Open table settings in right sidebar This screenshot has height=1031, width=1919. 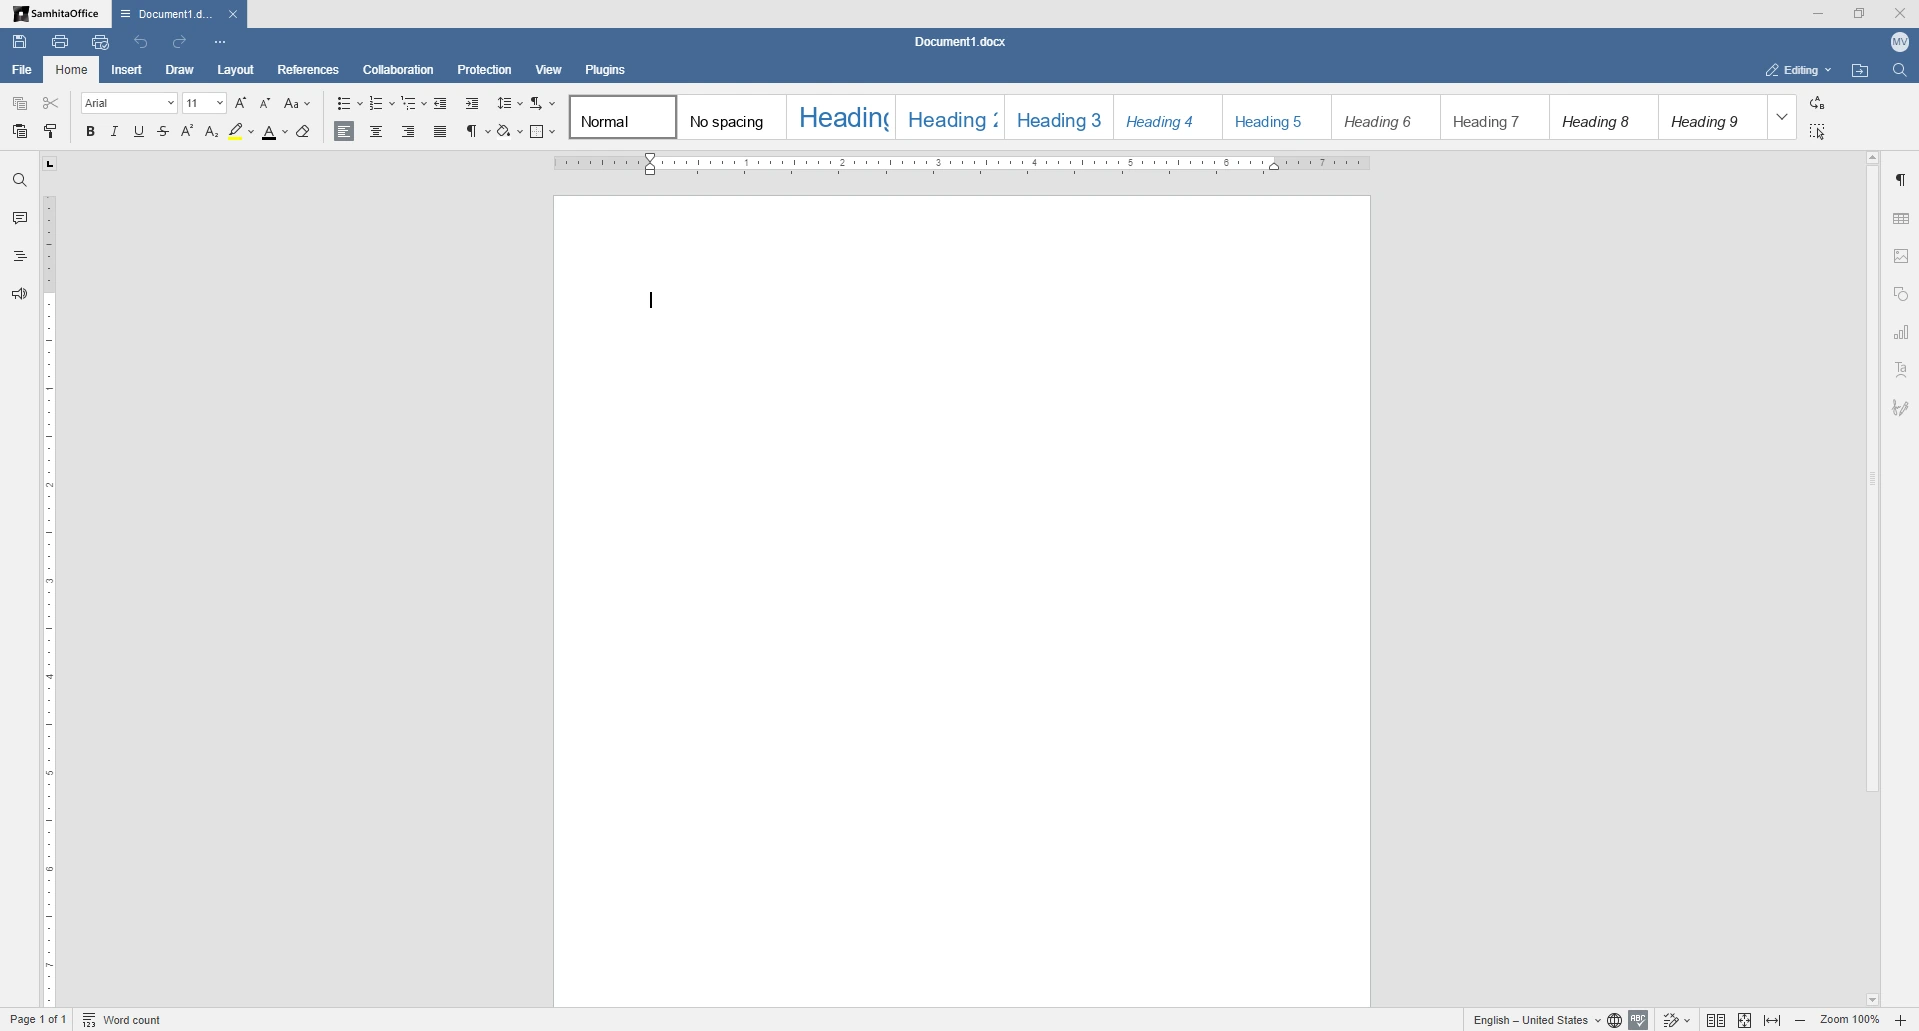[x=1902, y=218]
